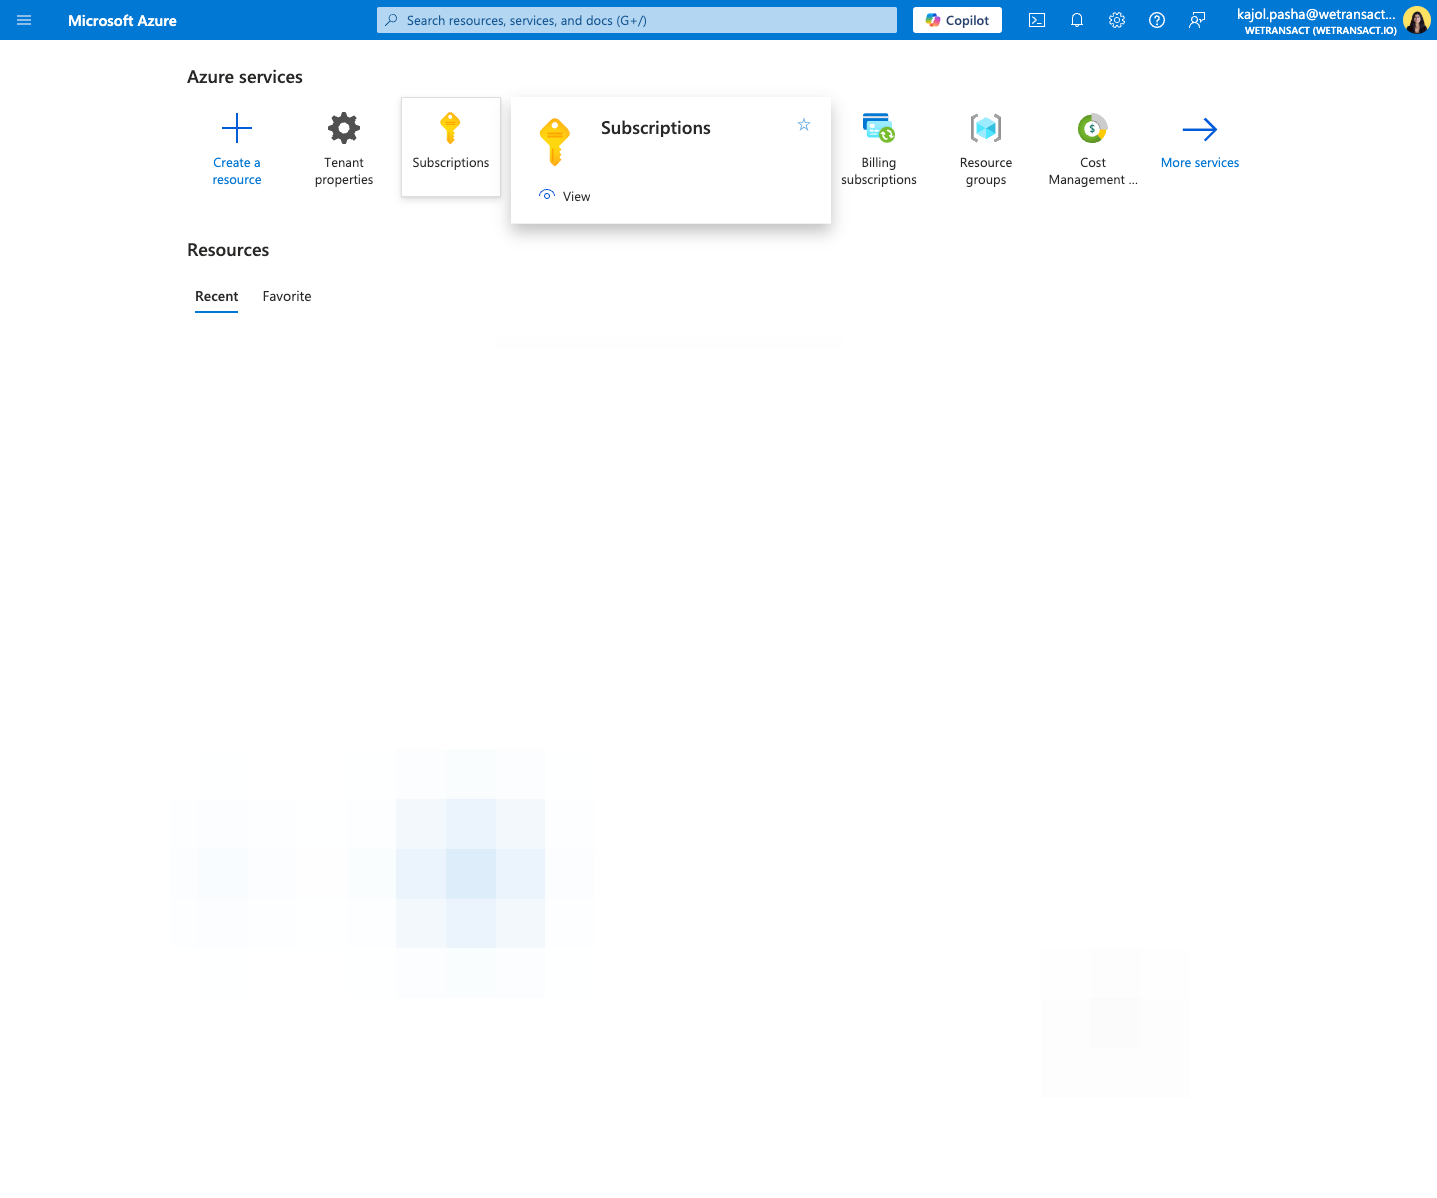Focus the search resources input field
This screenshot has height=1198, width=1437.
coord(637,20)
